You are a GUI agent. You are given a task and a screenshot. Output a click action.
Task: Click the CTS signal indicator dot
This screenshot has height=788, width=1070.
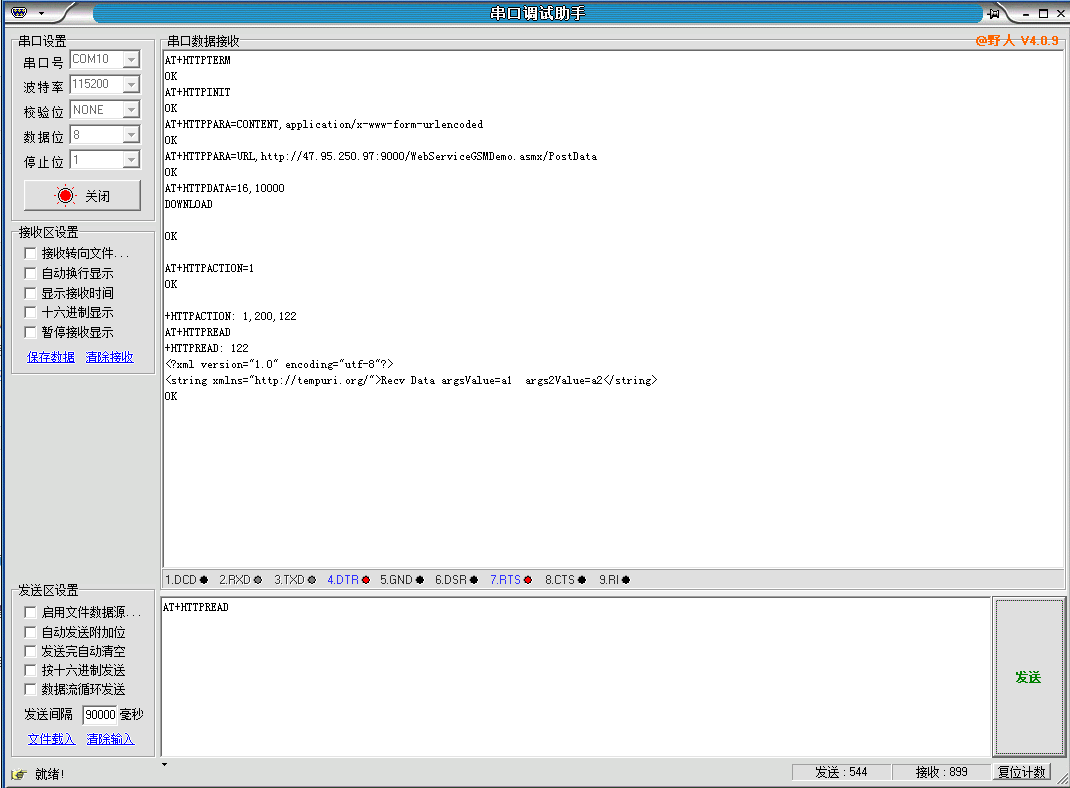coord(581,580)
